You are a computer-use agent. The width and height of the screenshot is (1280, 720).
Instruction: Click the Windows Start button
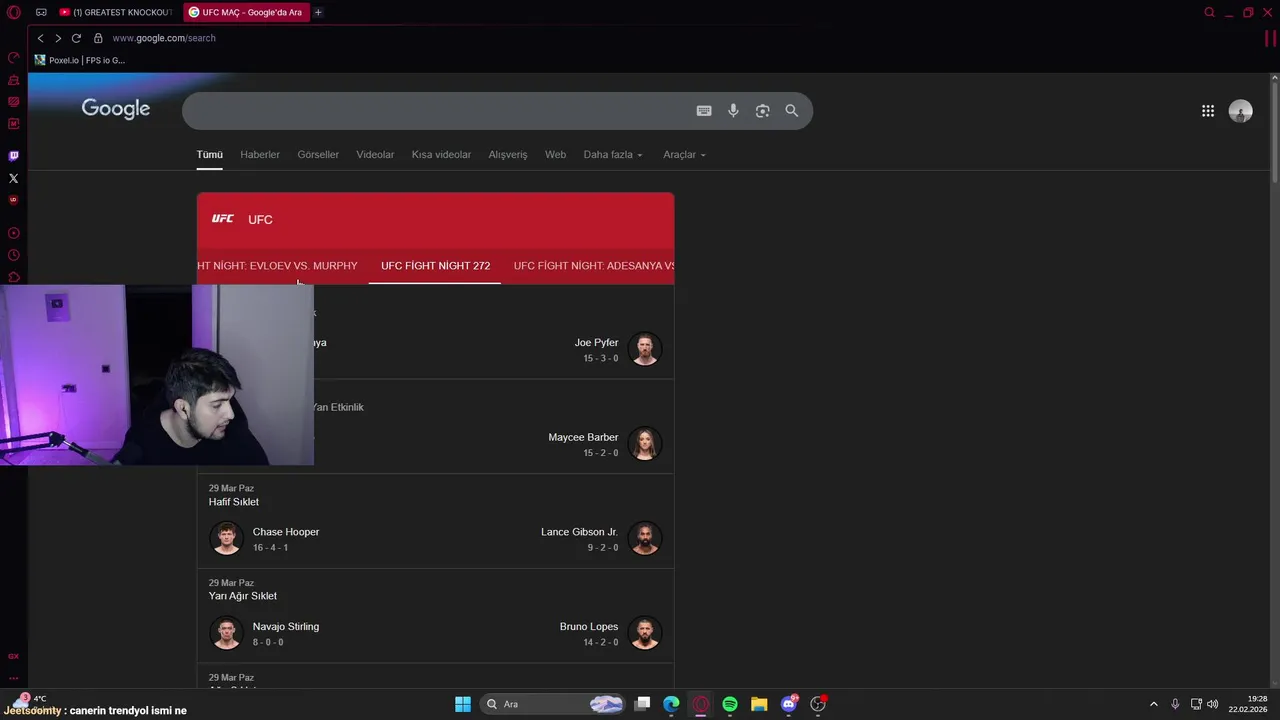[x=463, y=704]
